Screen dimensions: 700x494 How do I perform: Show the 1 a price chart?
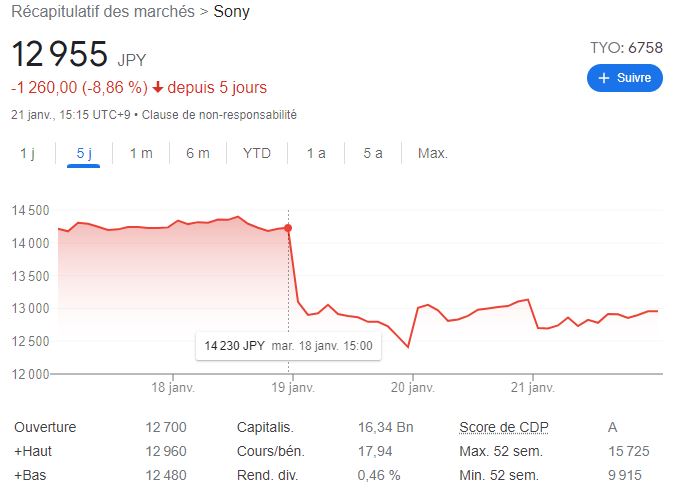(316, 153)
